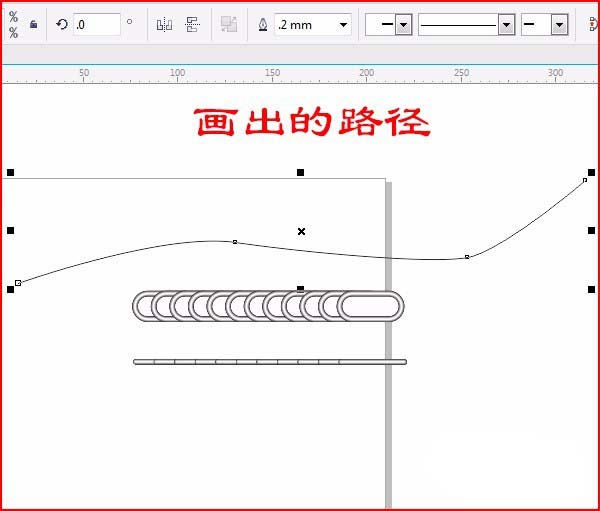Toggle the lock ratio padlock icon
The image size is (600, 511).
34,24
